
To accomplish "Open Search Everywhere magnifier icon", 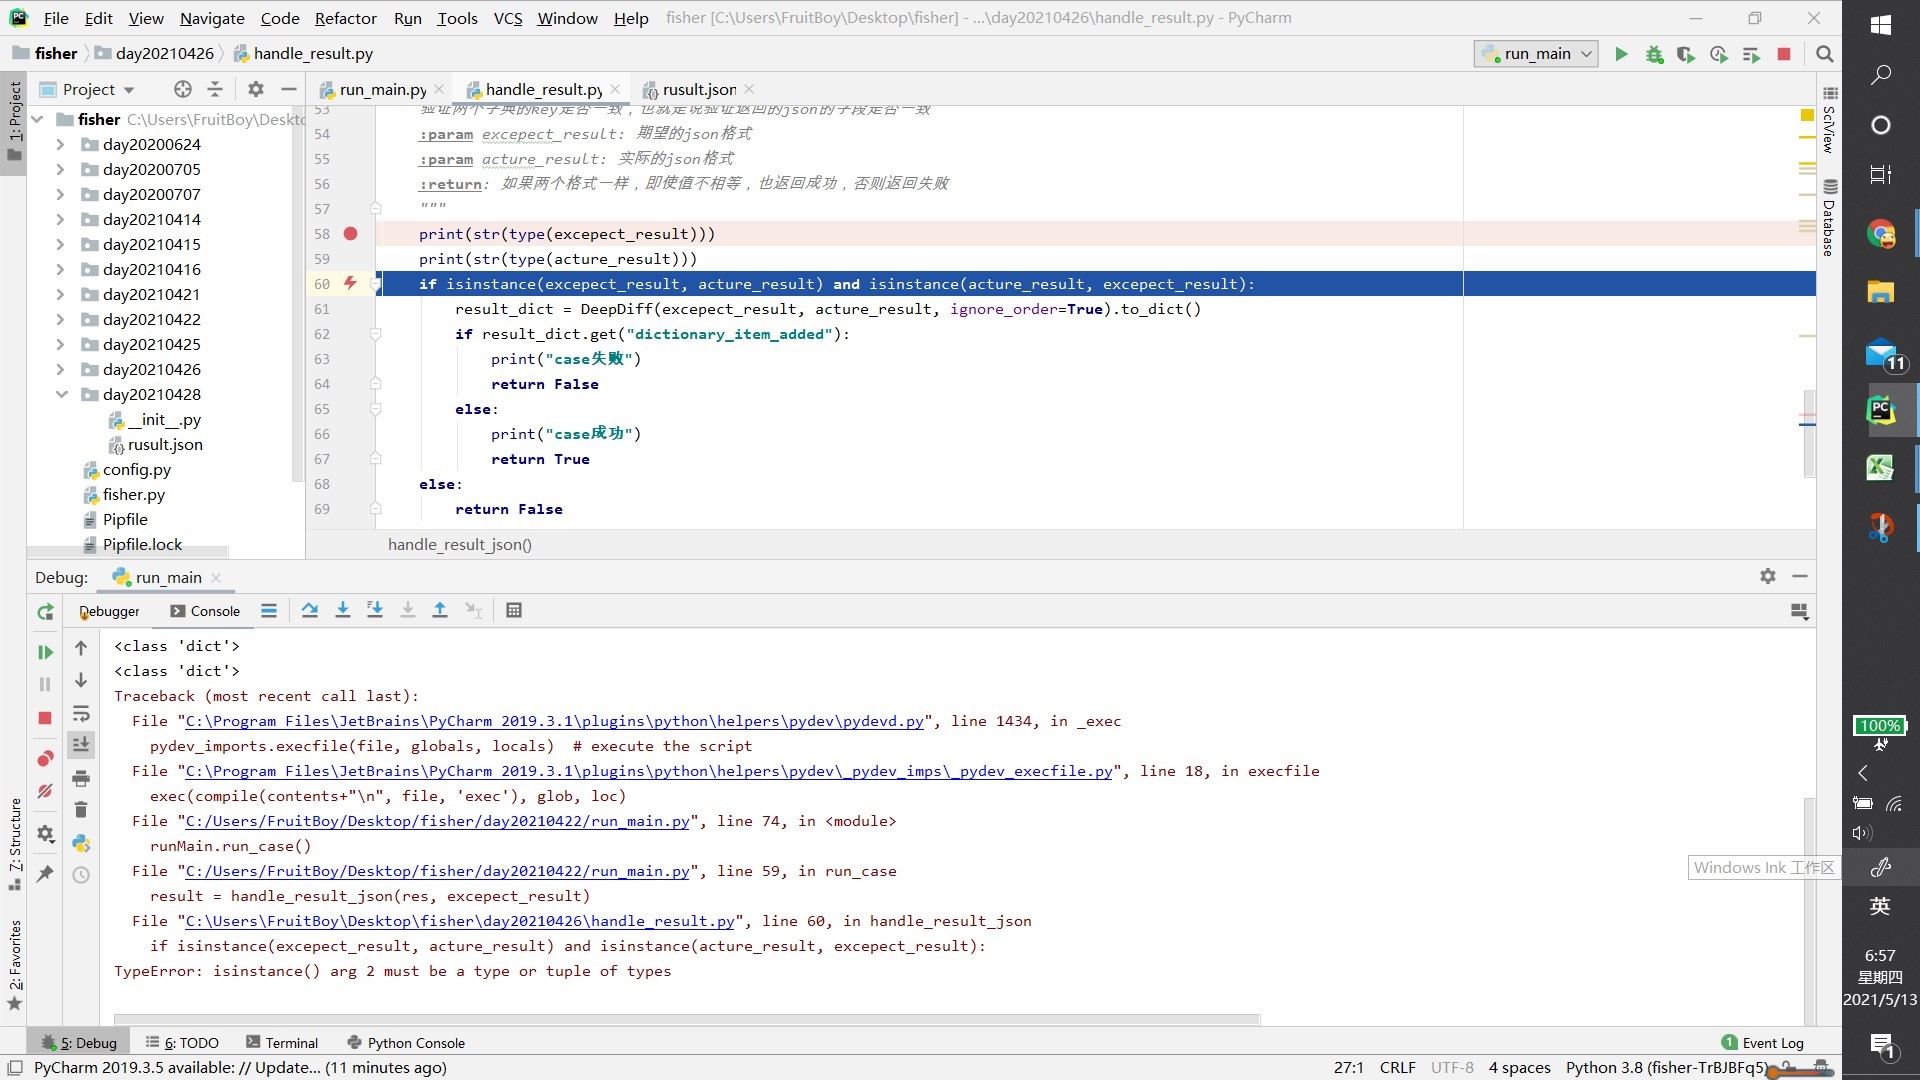I will tap(1825, 54).
